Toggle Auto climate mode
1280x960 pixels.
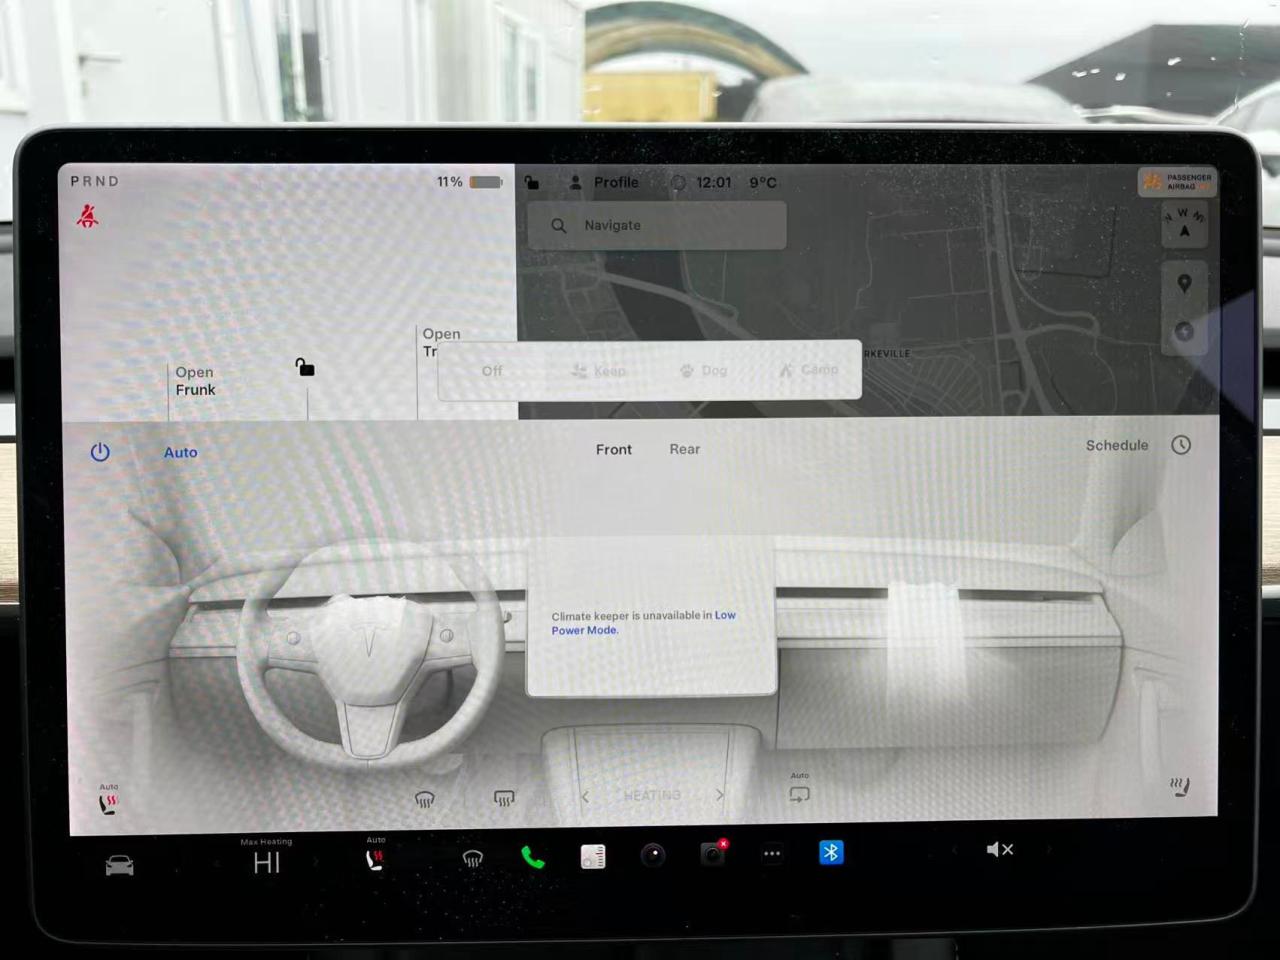point(180,452)
